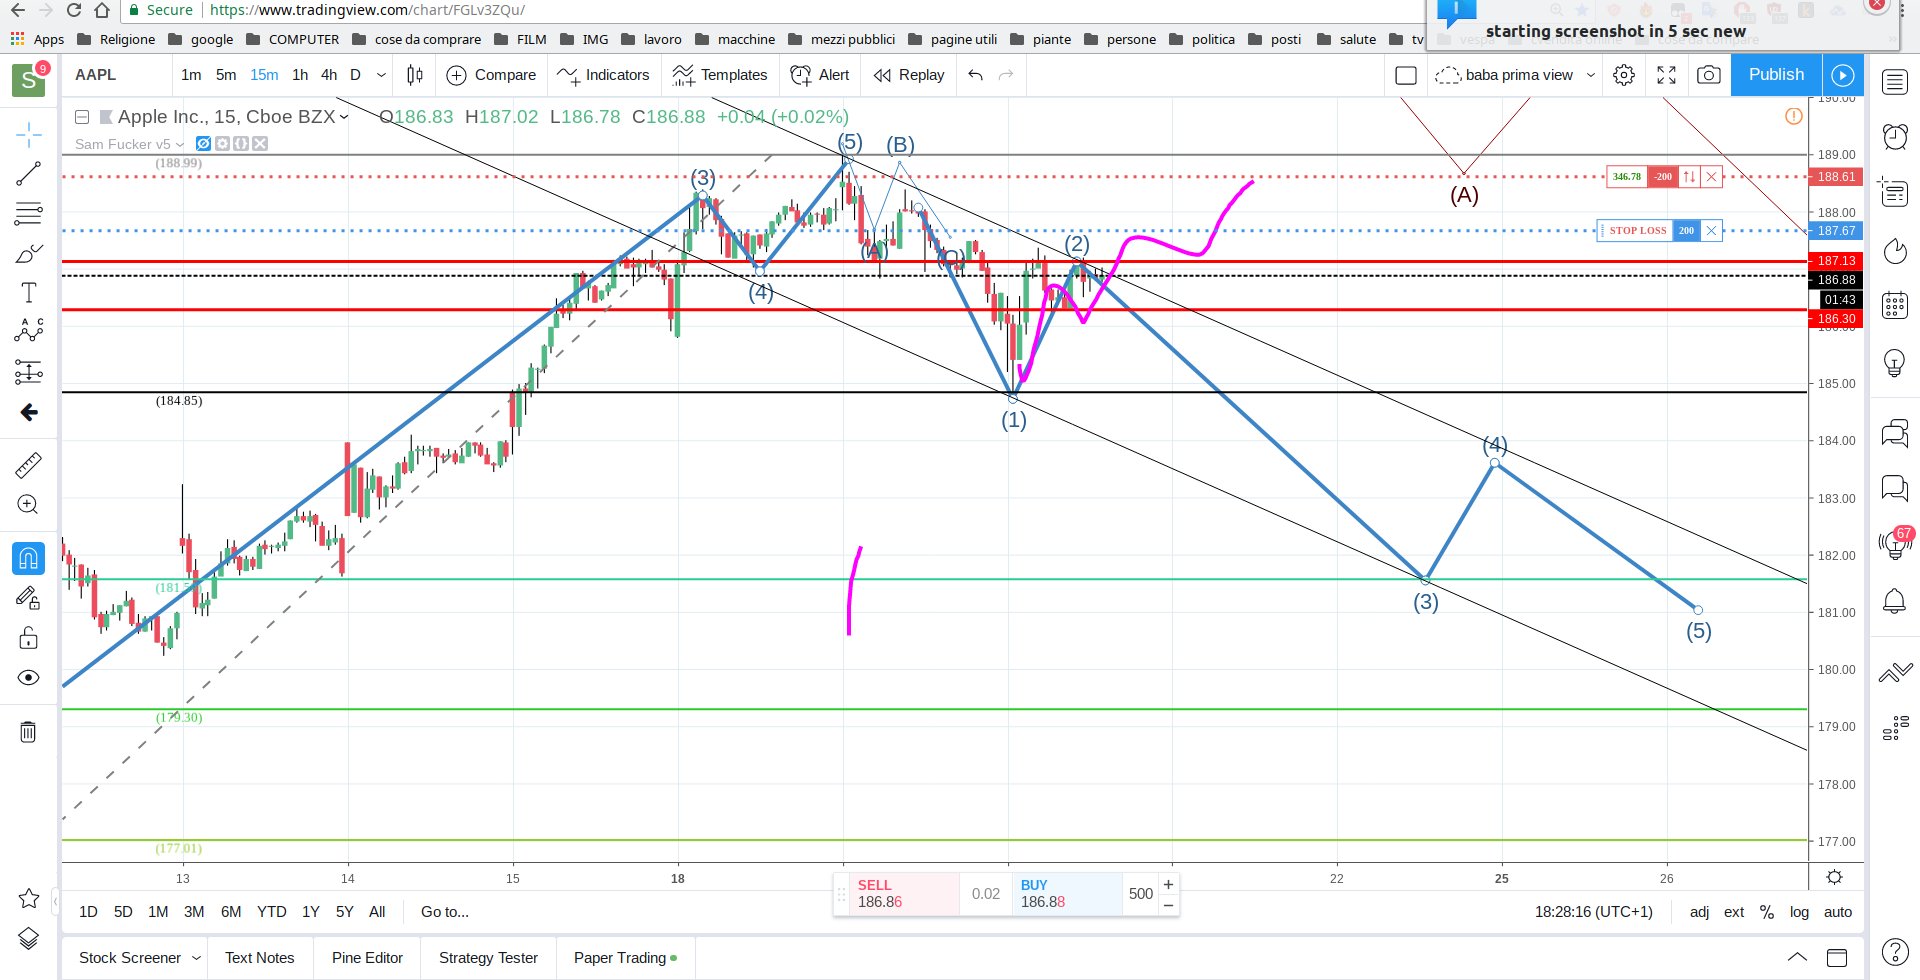Select the Text annotation tool
This screenshot has height=980, width=1920.
(29, 293)
